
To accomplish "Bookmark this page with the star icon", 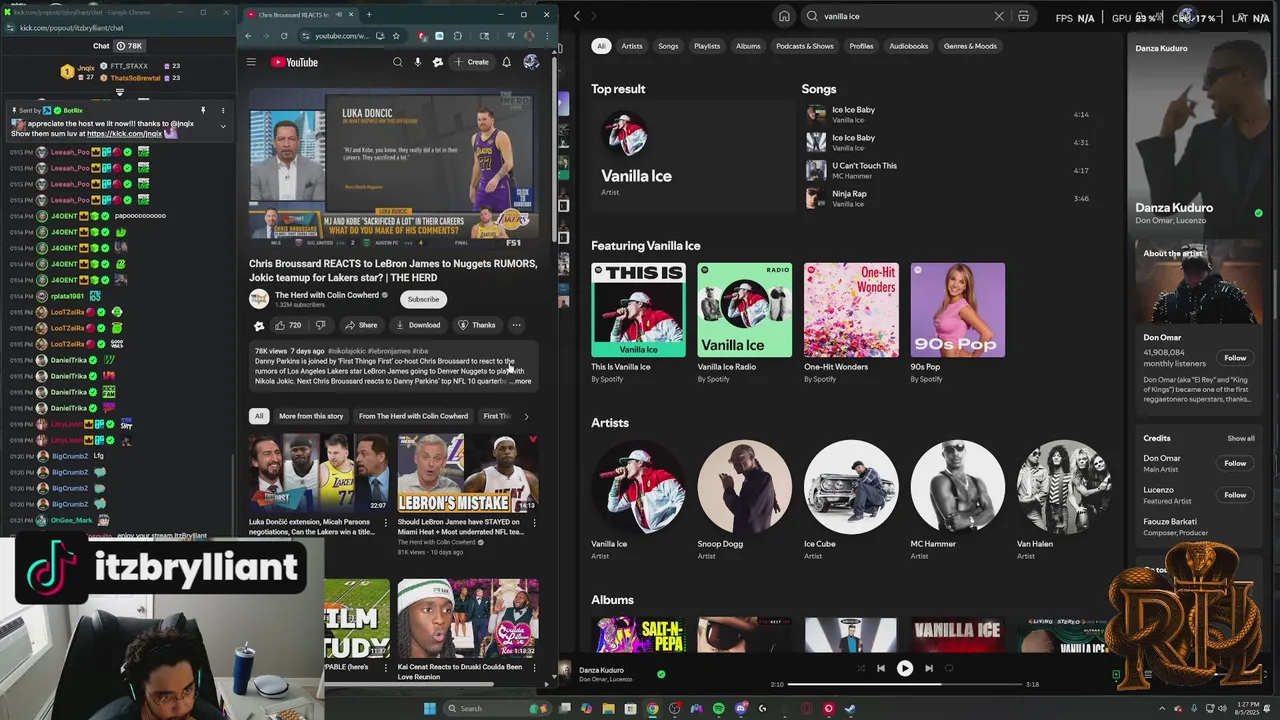I will (x=396, y=36).
